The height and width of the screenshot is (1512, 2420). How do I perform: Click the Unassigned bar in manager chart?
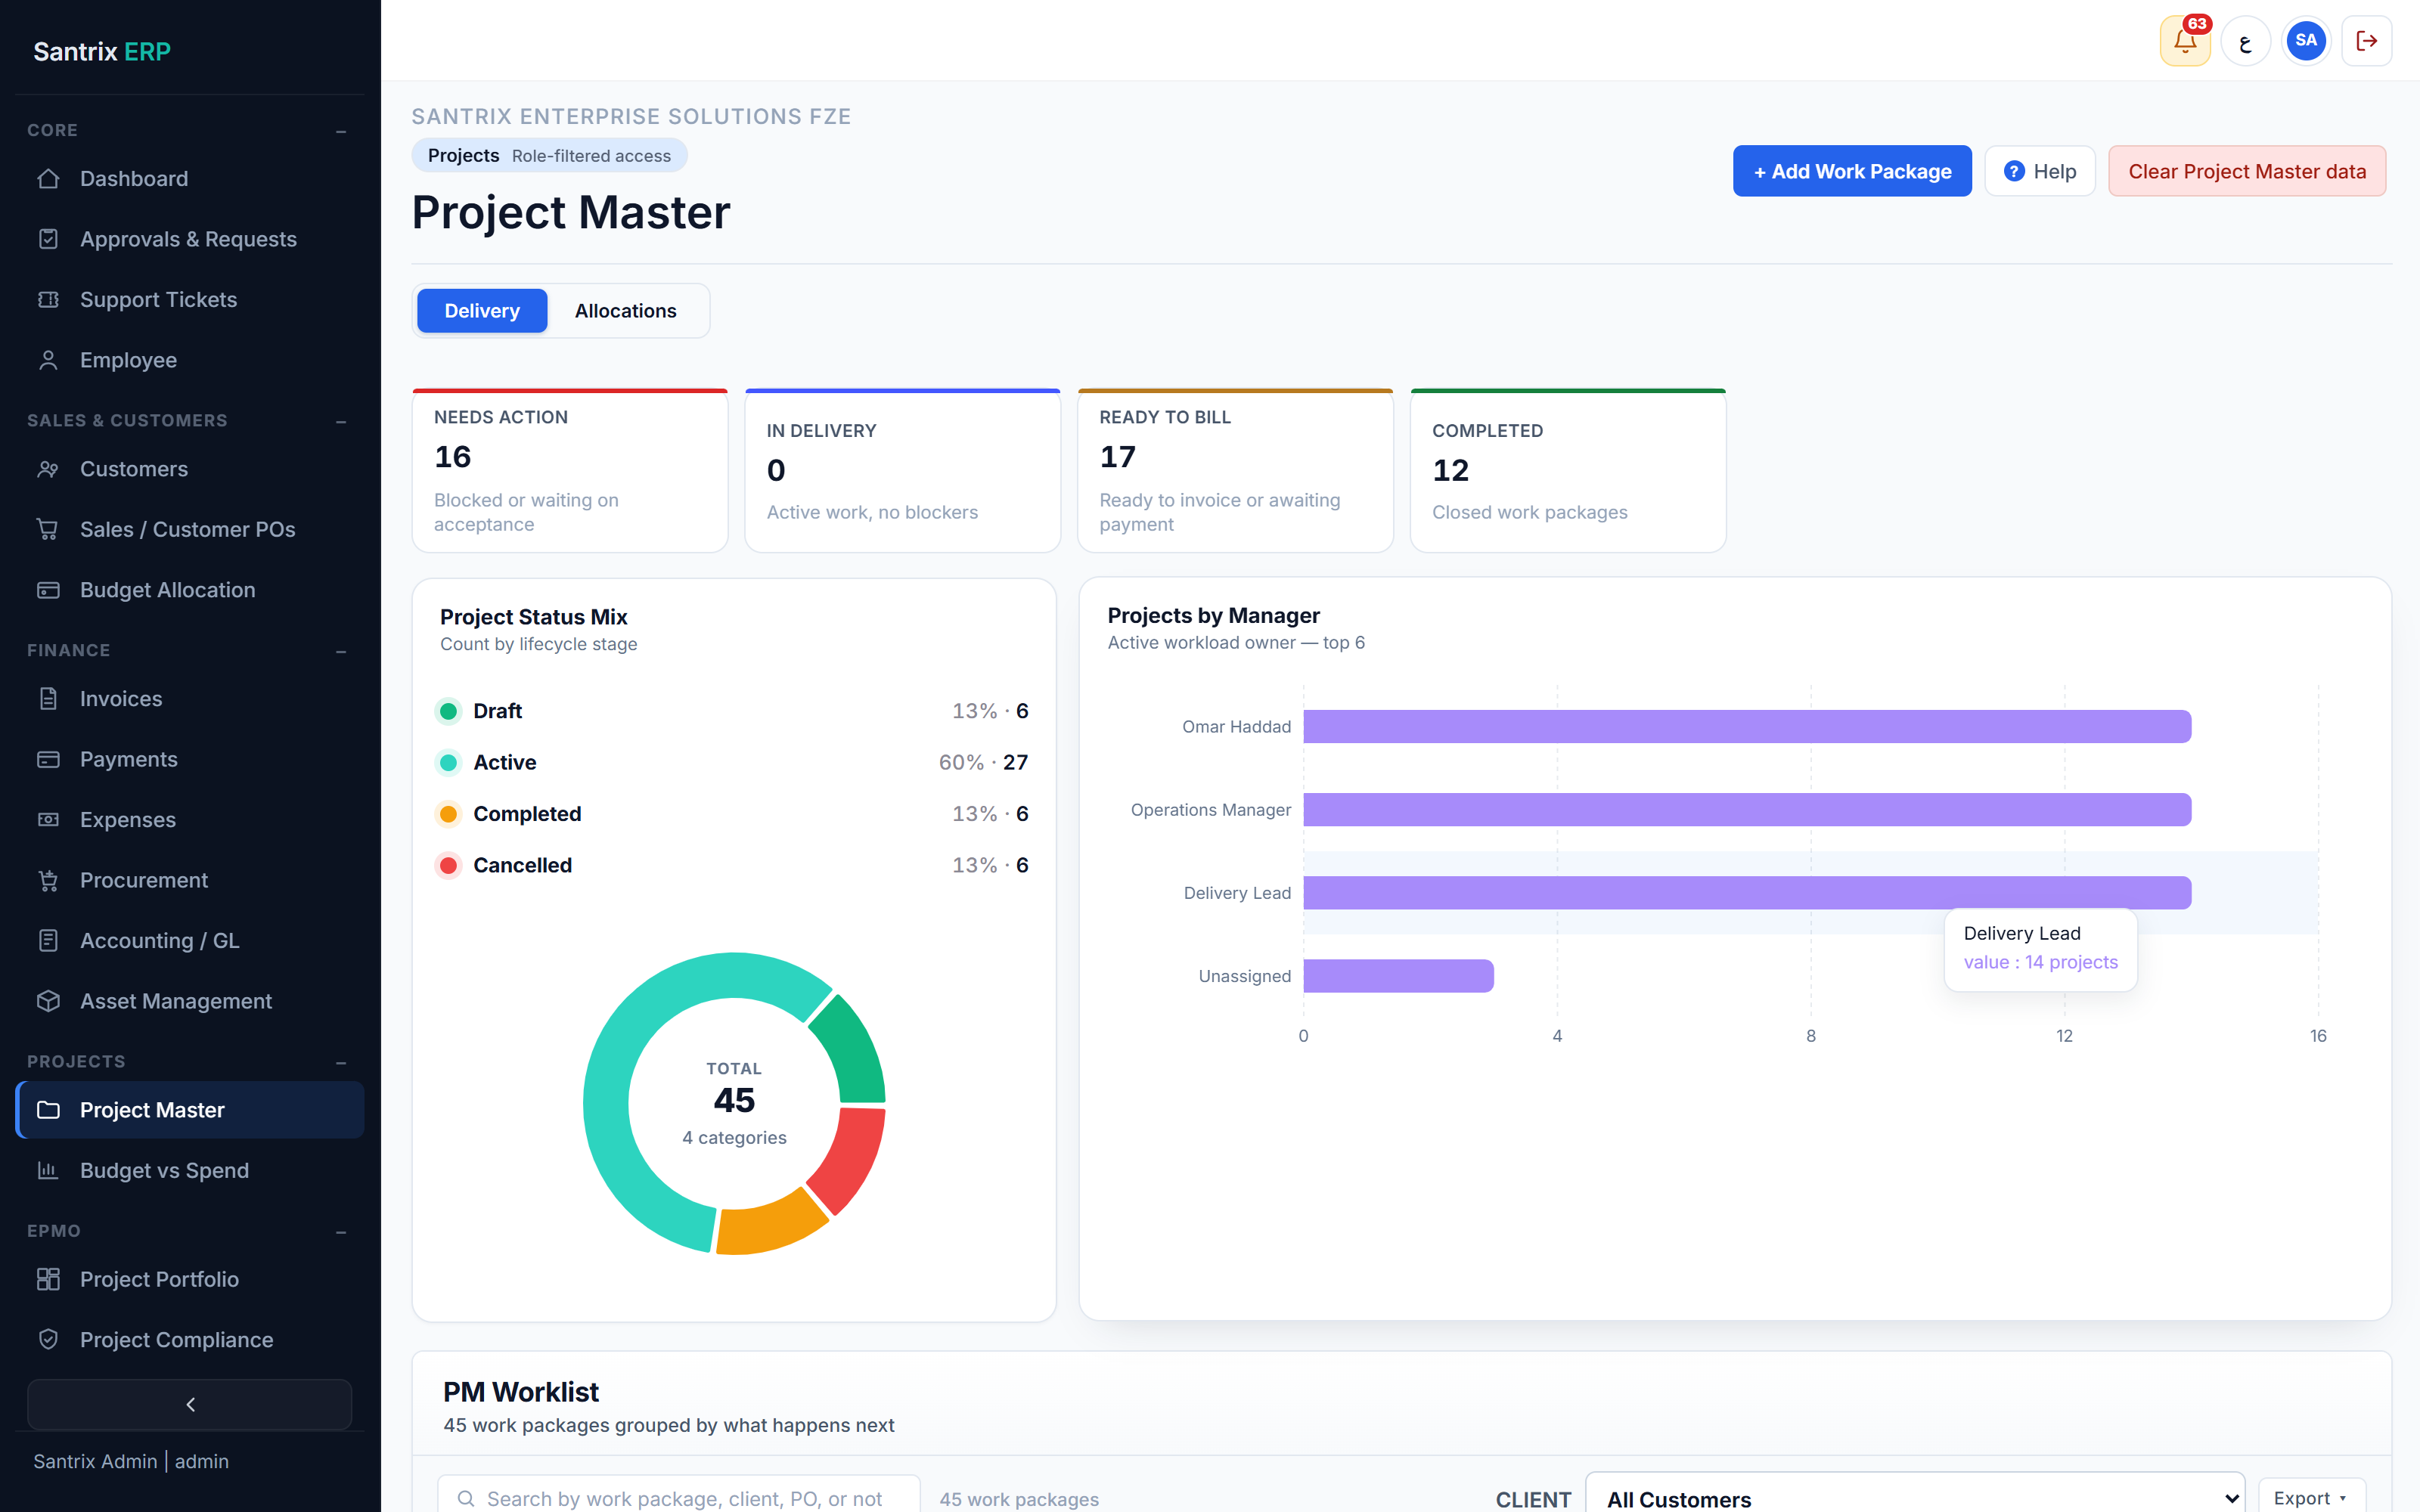click(1398, 976)
